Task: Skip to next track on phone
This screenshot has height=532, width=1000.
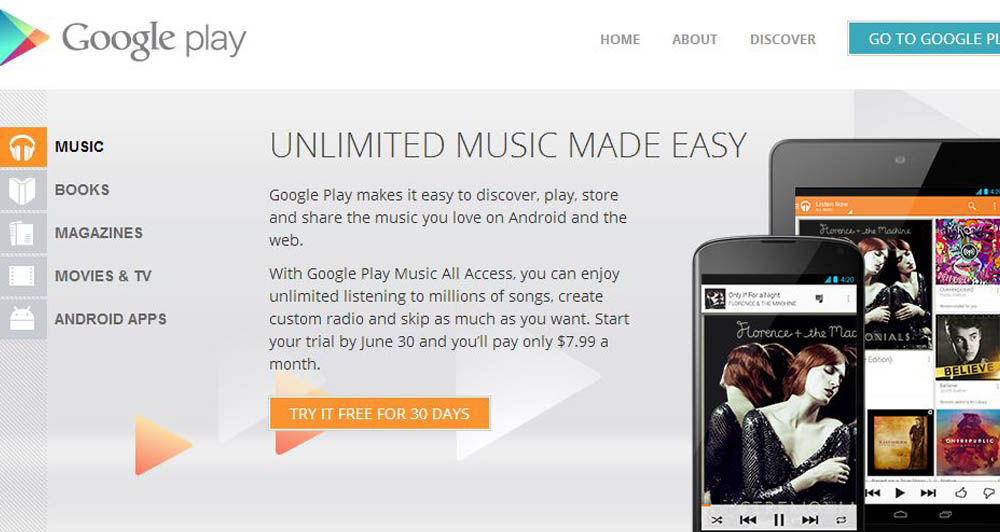Action: point(810,519)
